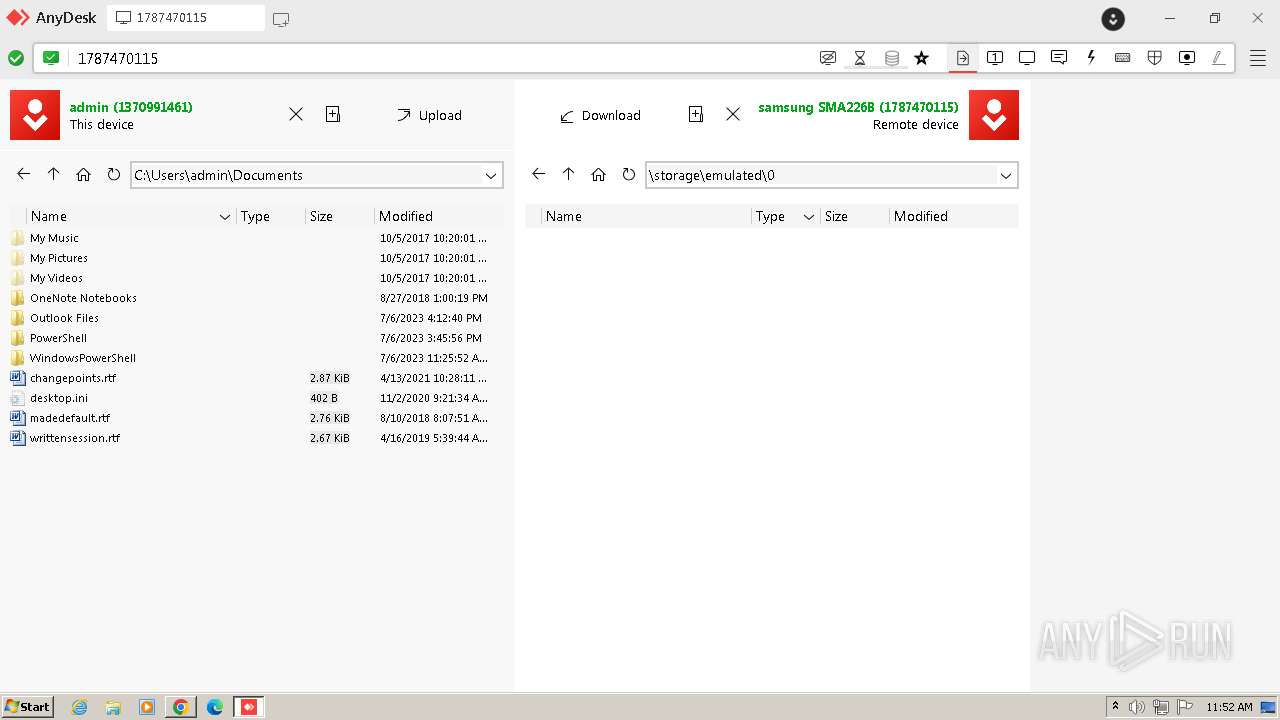Screen dimensions: 1280x720
Task: Delete selected item on this device
Action: (296, 114)
